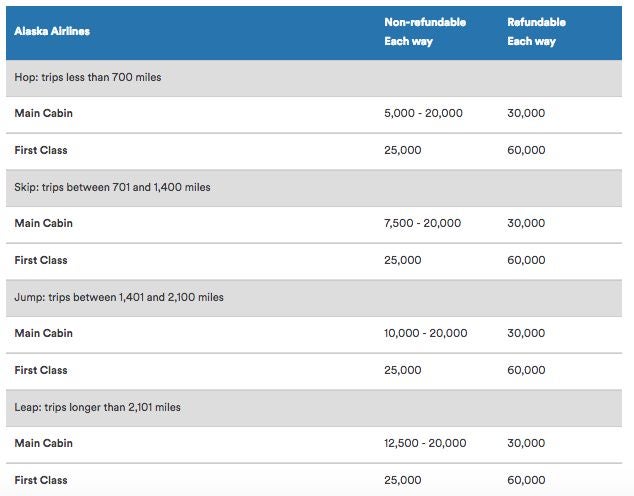634x496 pixels.
Task: Click First Class label under Hop section
Action: 41,150
